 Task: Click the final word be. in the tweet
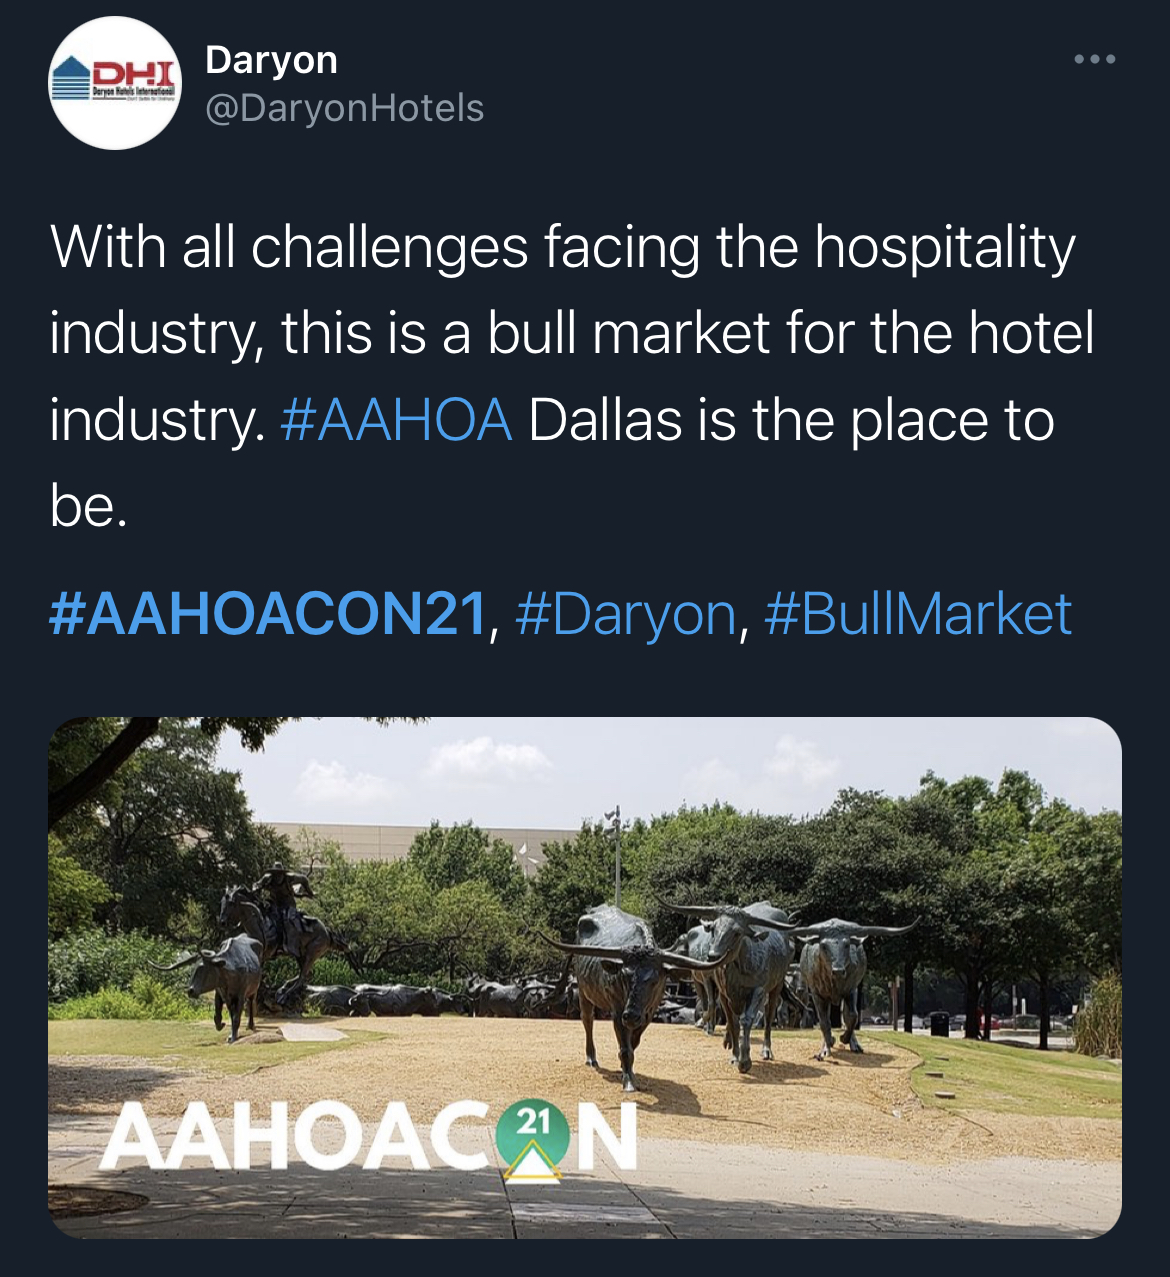89,506
